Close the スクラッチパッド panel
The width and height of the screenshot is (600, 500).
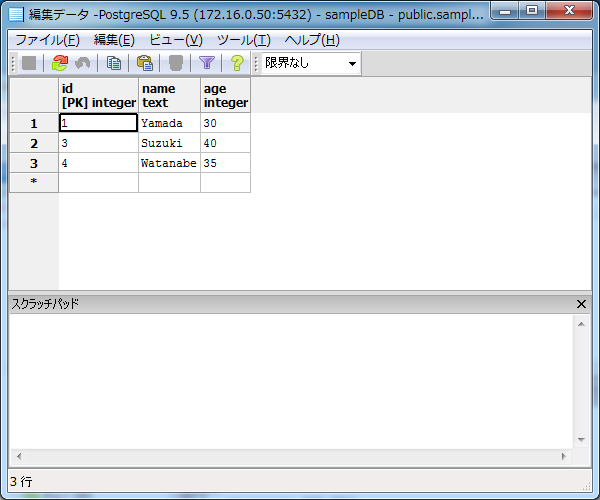tap(582, 304)
